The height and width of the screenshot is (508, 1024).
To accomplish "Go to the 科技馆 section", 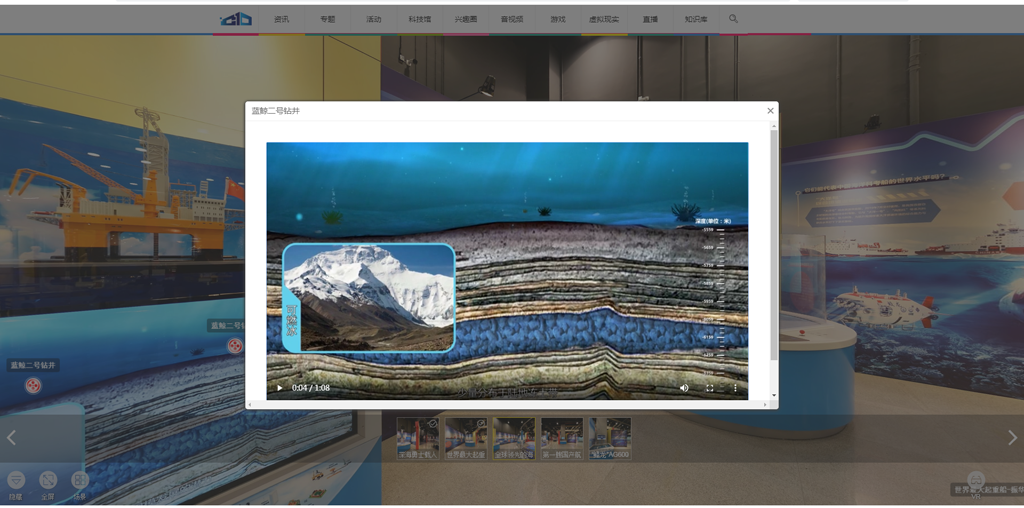I will coord(420,19).
